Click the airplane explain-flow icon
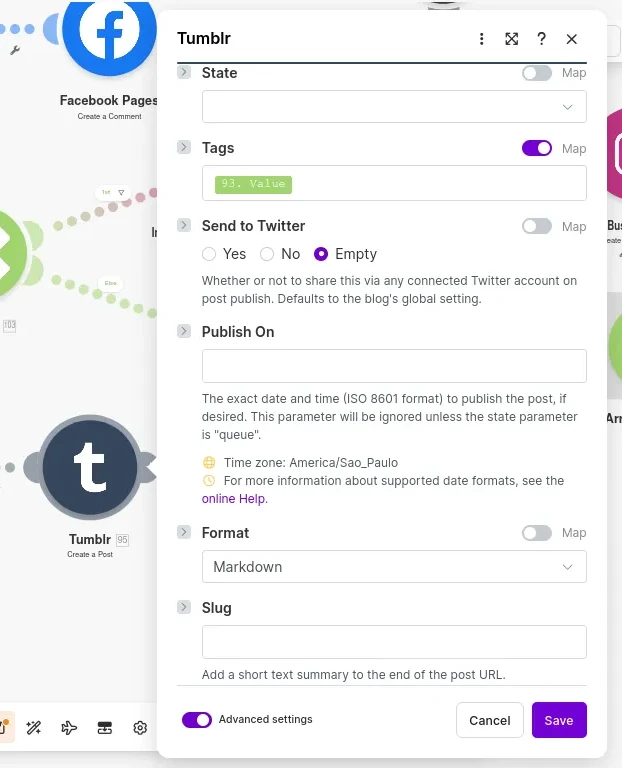 point(69,728)
